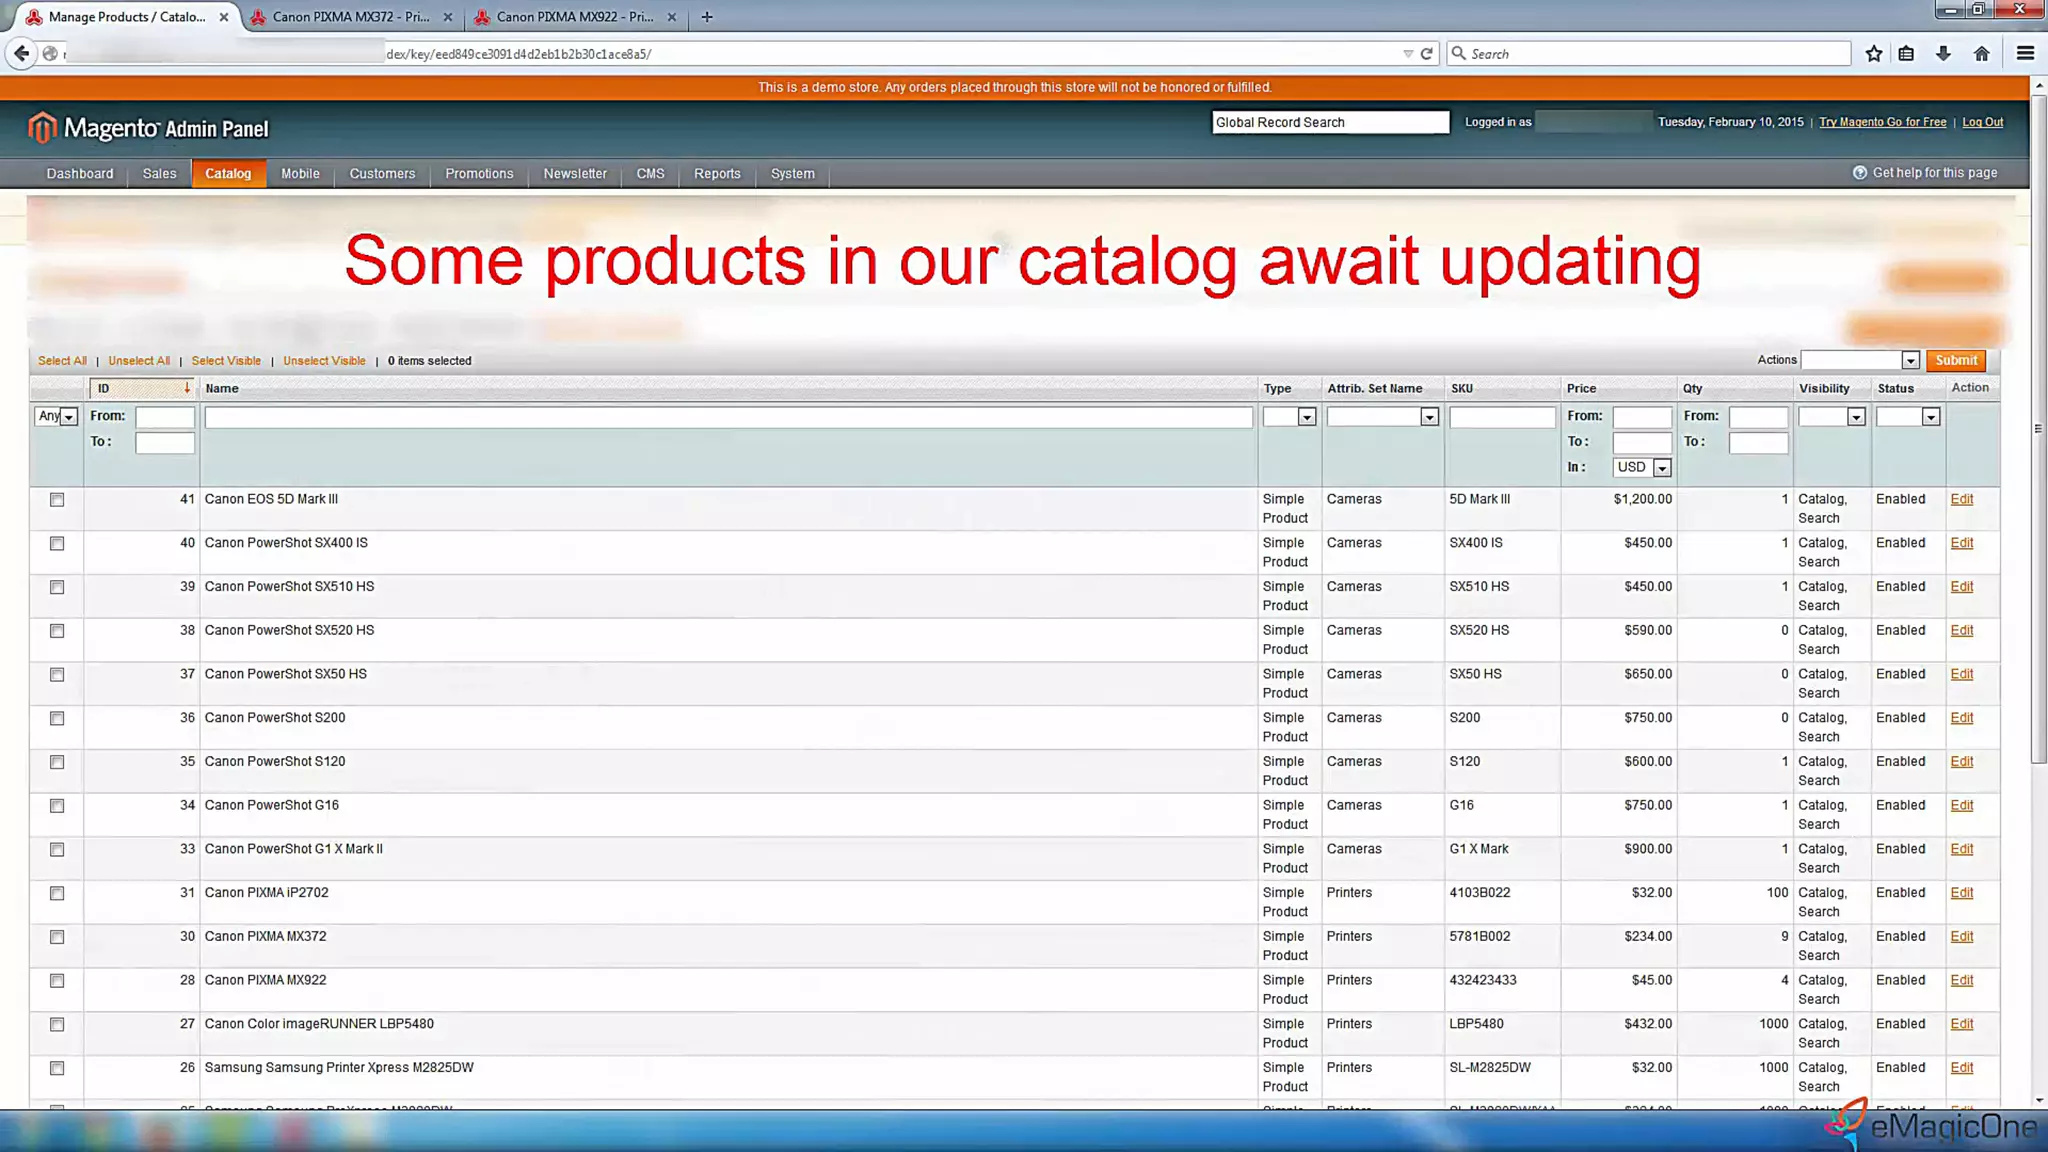Open the Promotions menu
This screenshot has height=1152, width=2048.
pos(479,174)
